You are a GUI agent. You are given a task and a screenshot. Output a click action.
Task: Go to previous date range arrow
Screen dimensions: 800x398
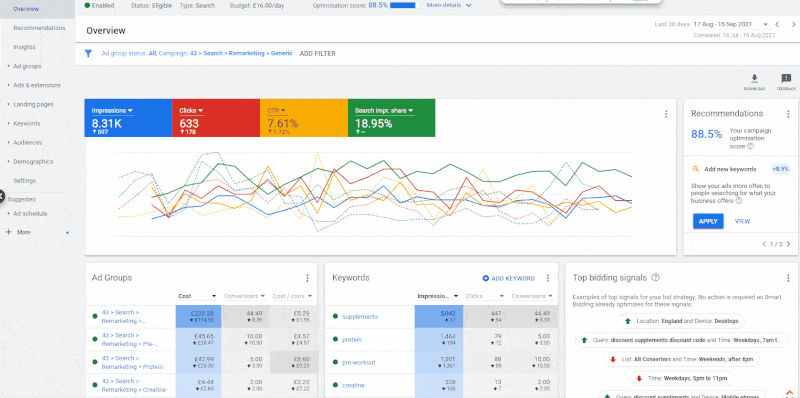pos(777,24)
